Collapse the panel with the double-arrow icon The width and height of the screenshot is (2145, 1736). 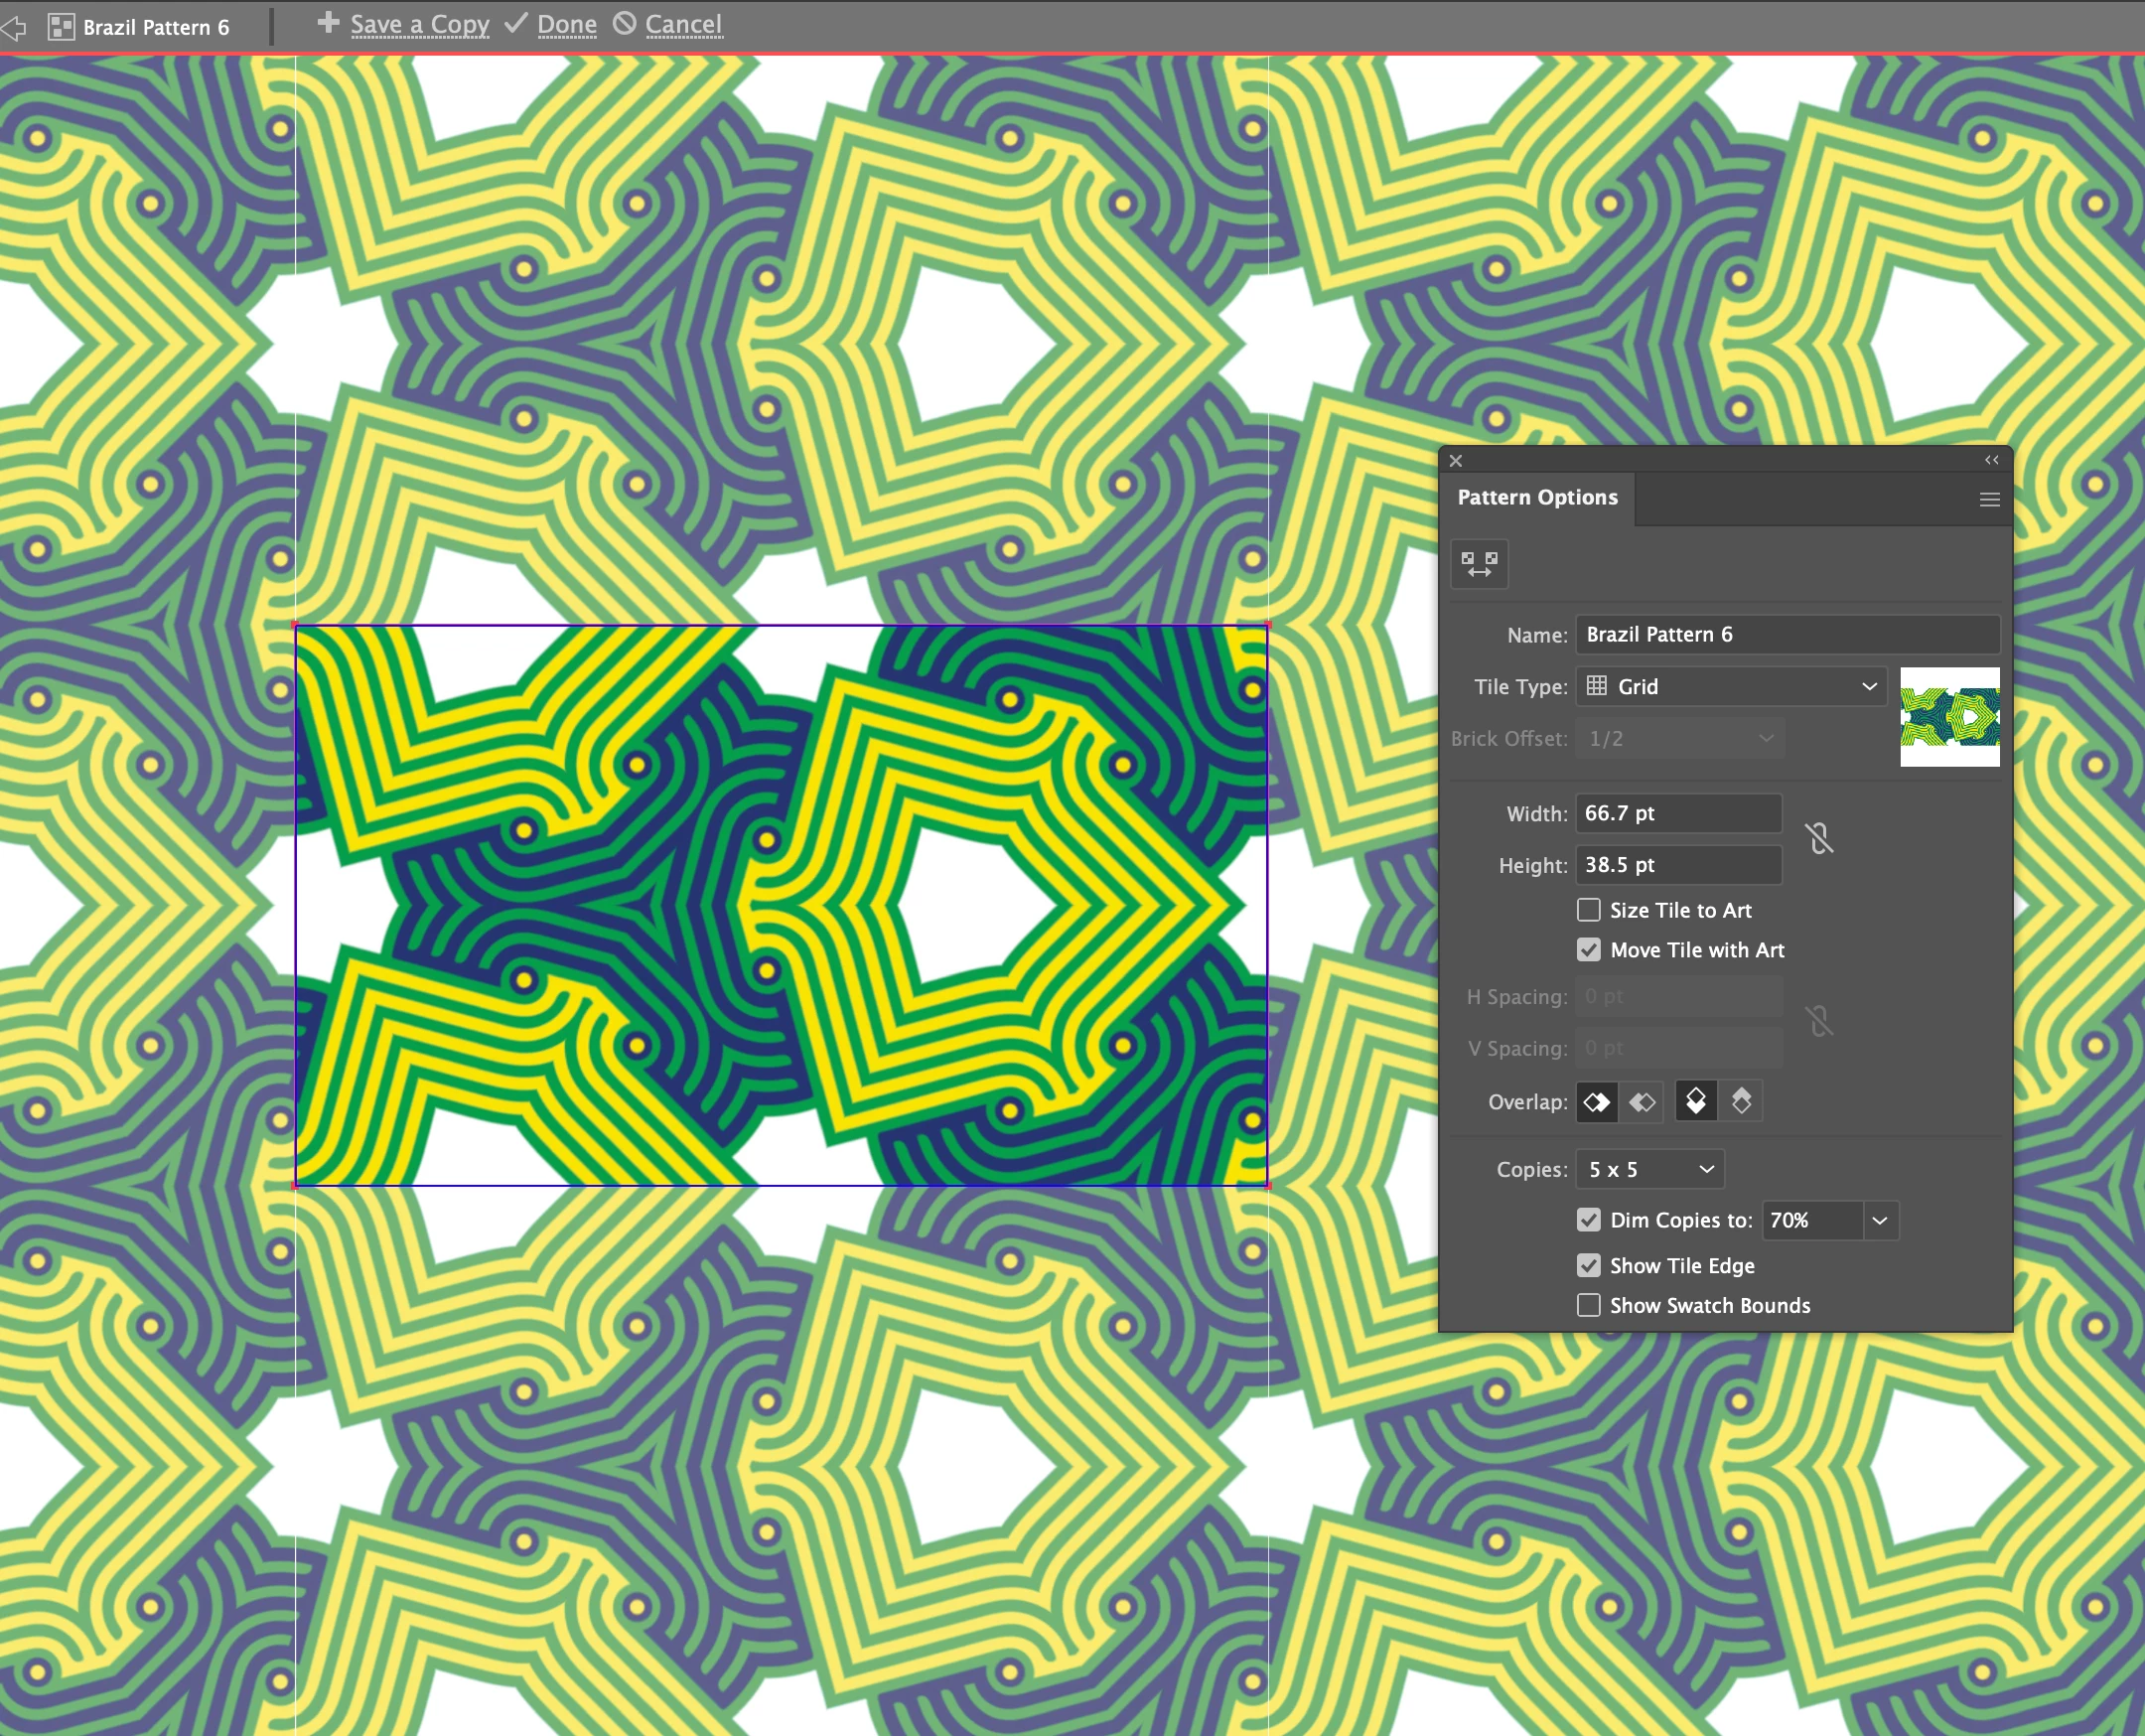[x=1991, y=460]
